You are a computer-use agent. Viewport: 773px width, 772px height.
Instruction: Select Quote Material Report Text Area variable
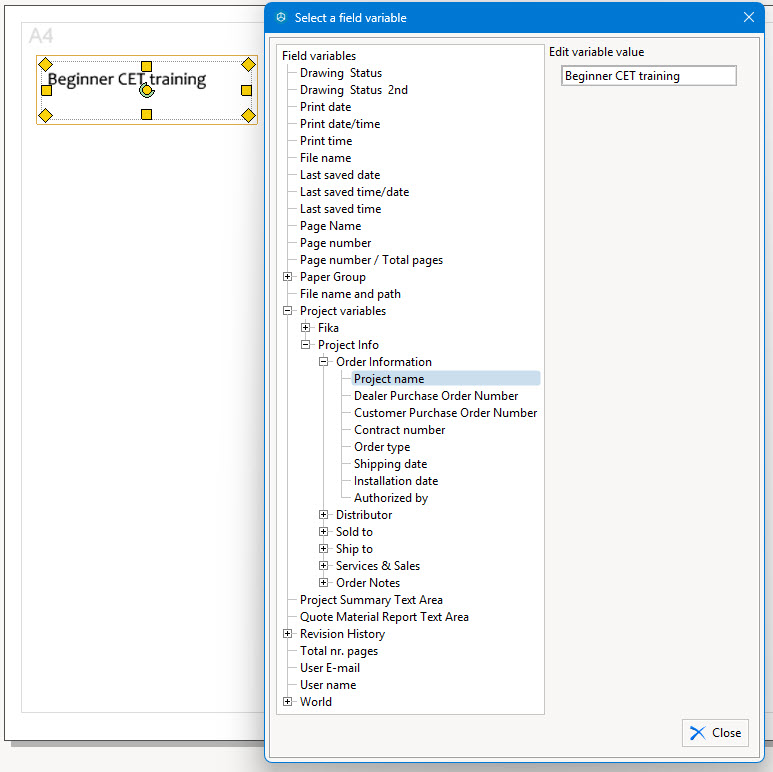[x=385, y=617]
